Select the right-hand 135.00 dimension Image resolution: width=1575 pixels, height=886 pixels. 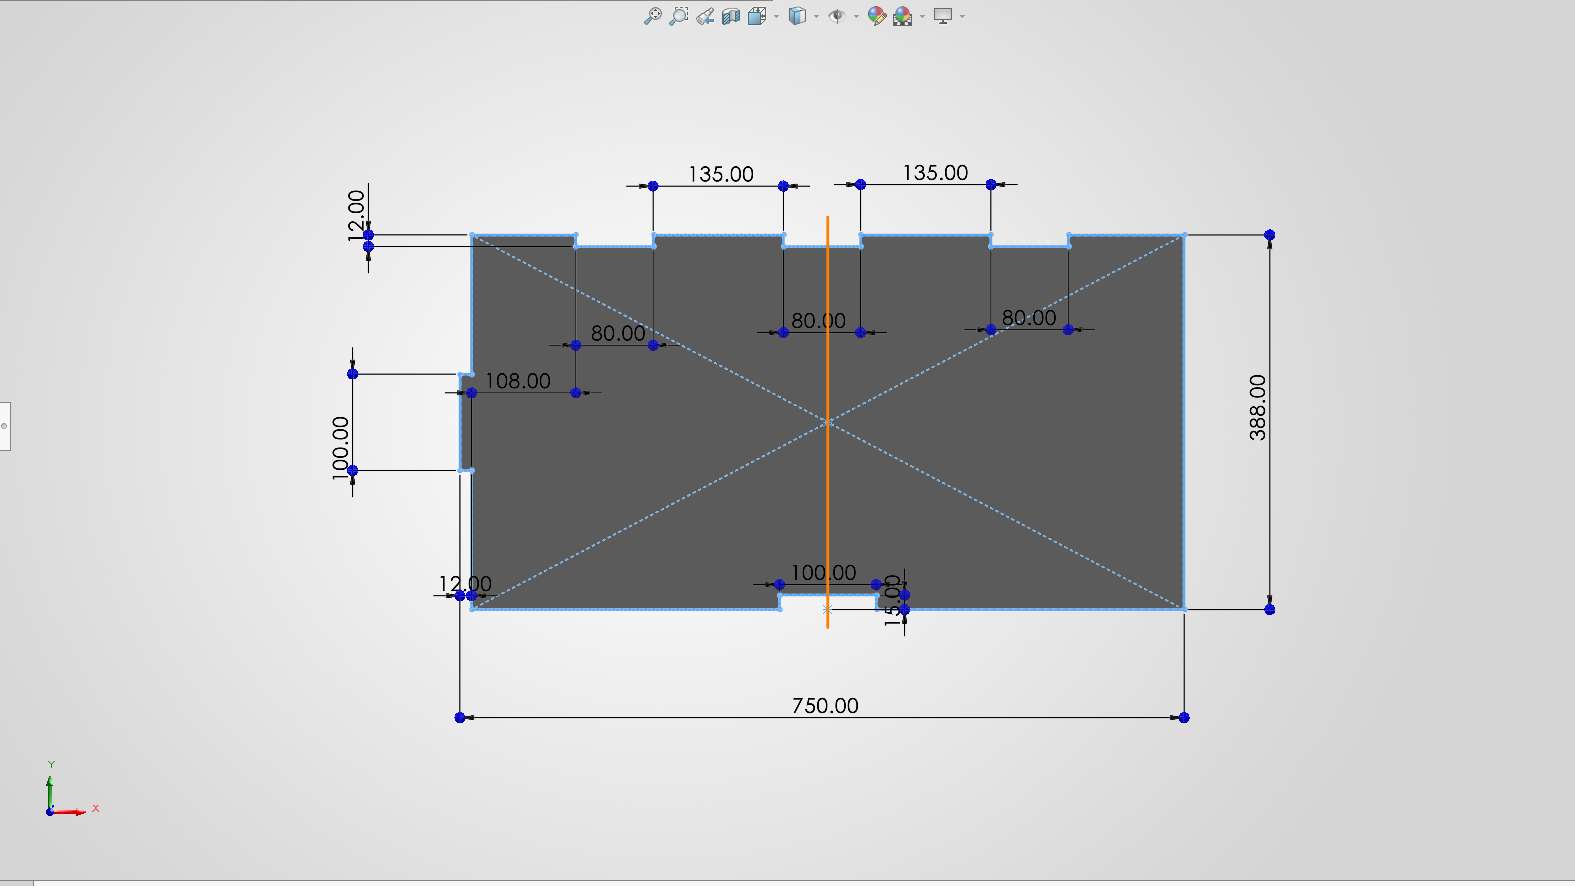[935, 173]
